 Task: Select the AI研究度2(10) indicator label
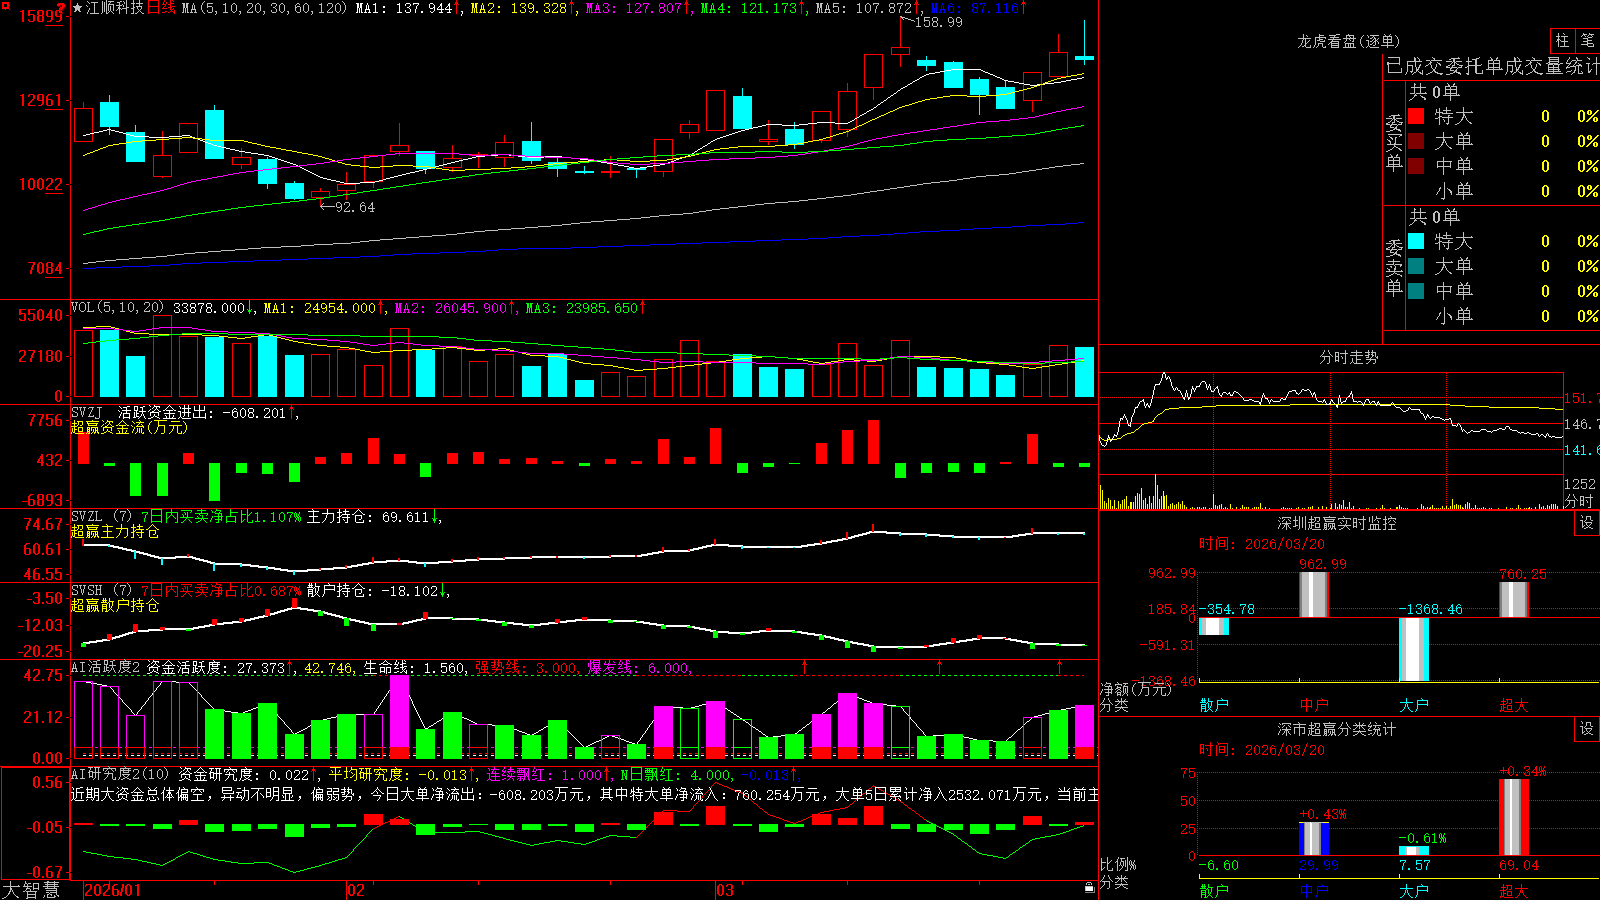click(120, 774)
